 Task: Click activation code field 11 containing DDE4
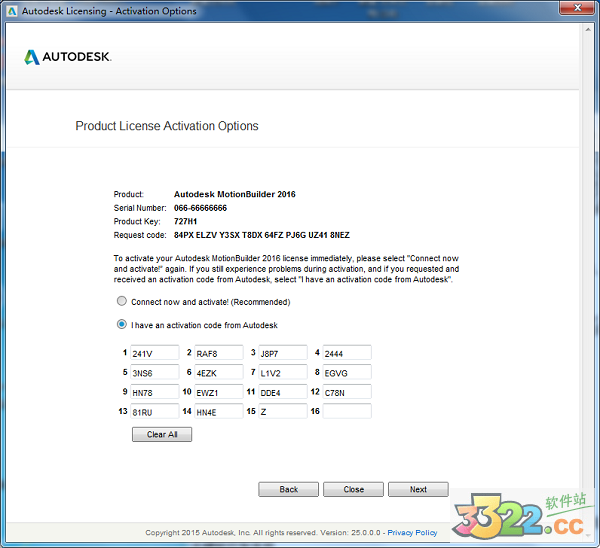(x=283, y=392)
